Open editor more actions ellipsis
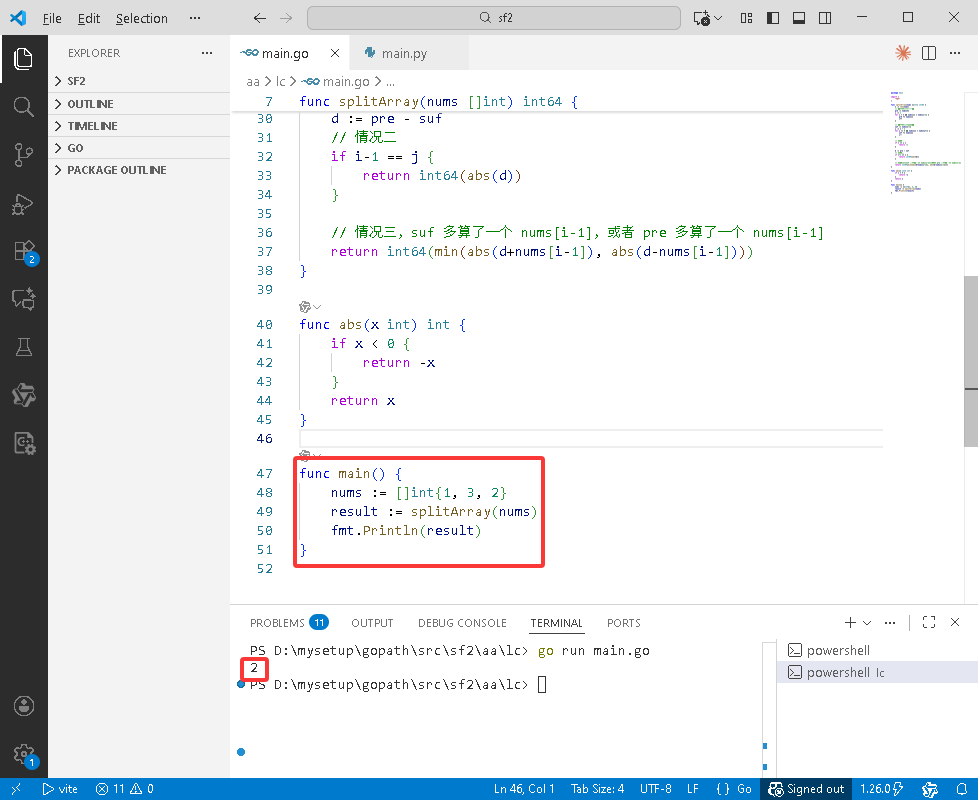Screen dimensions: 978x800 tap(955, 53)
